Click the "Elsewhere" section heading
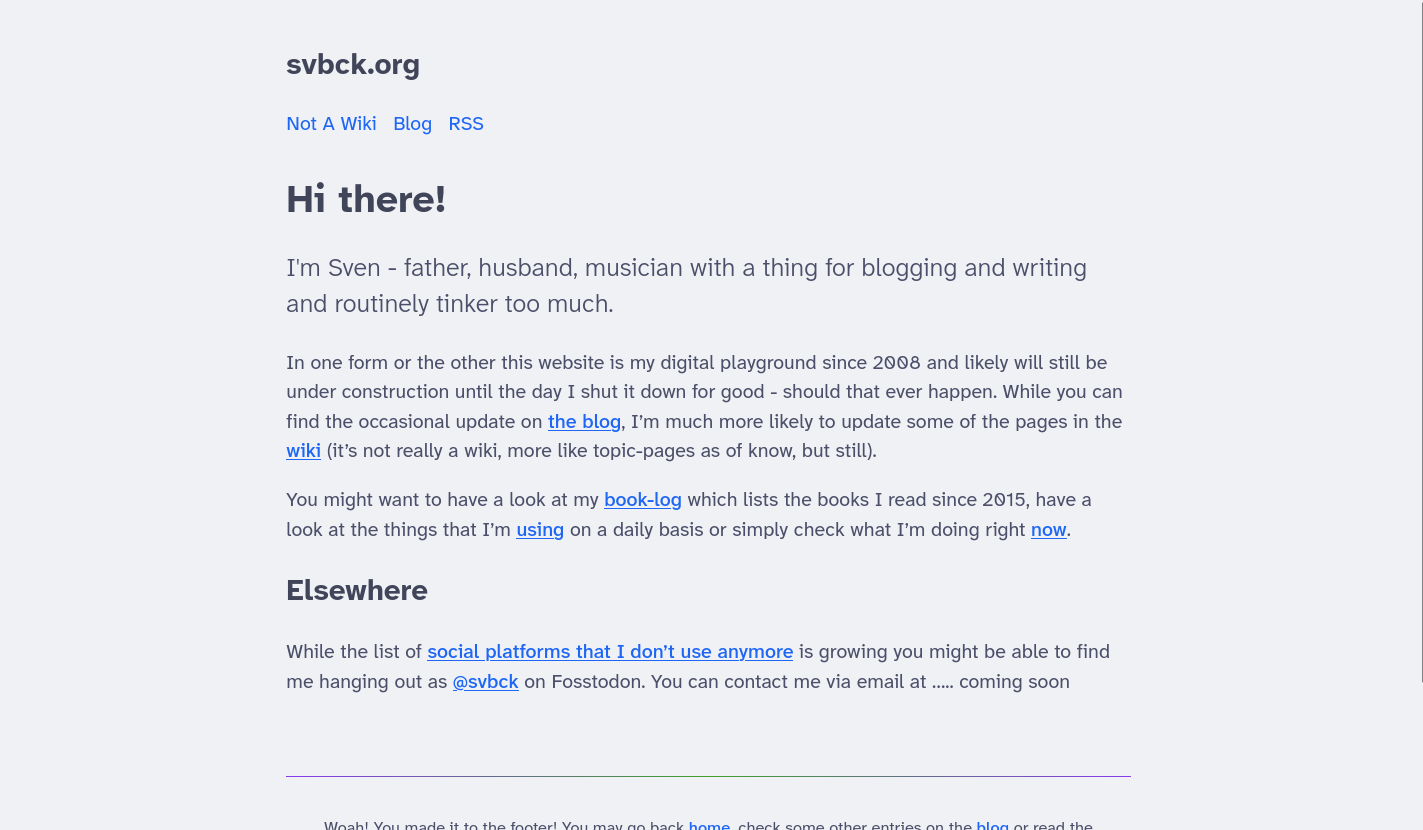Screen dimensions: 1423x830 (x=357, y=591)
